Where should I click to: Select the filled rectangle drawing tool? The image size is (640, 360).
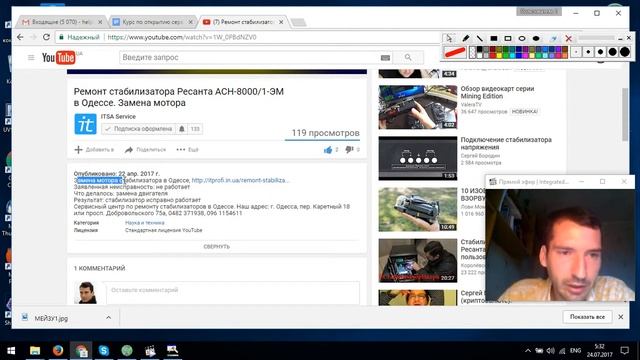pyautogui.click(x=494, y=38)
